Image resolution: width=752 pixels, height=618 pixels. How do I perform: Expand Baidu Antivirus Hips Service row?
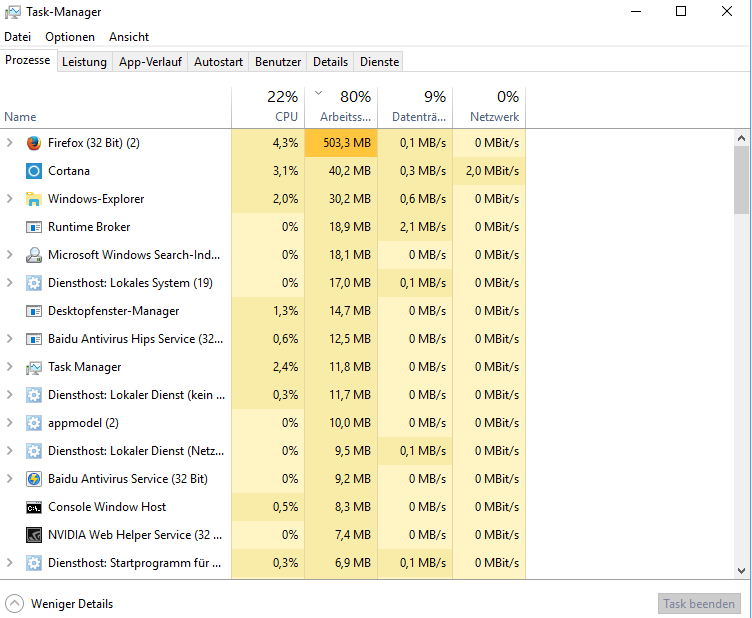point(10,339)
